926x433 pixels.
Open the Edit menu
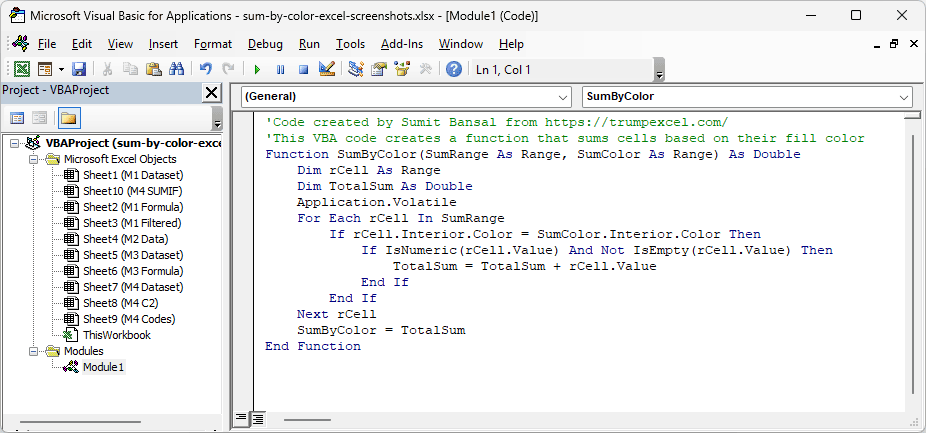[x=82, y=44]
